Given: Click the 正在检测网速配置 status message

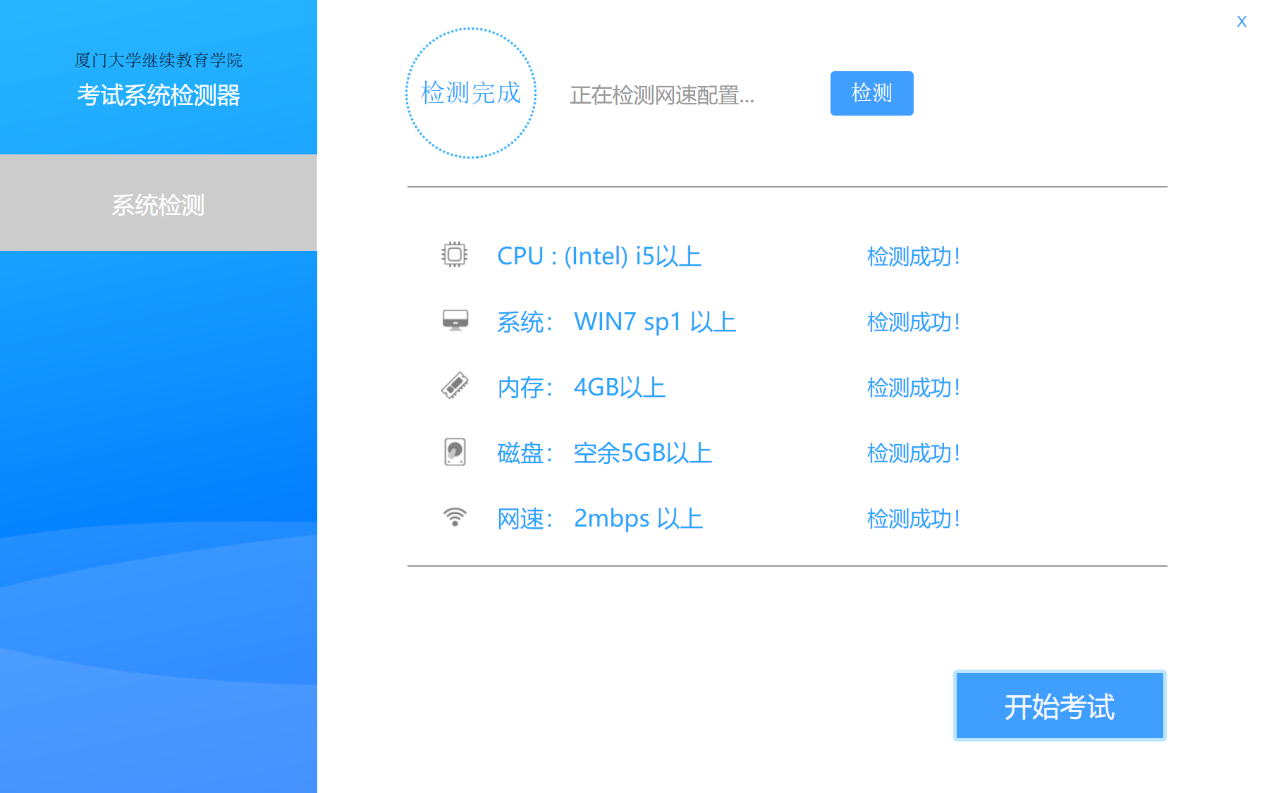Looking at the screenshot, I should tap(661, 95).
